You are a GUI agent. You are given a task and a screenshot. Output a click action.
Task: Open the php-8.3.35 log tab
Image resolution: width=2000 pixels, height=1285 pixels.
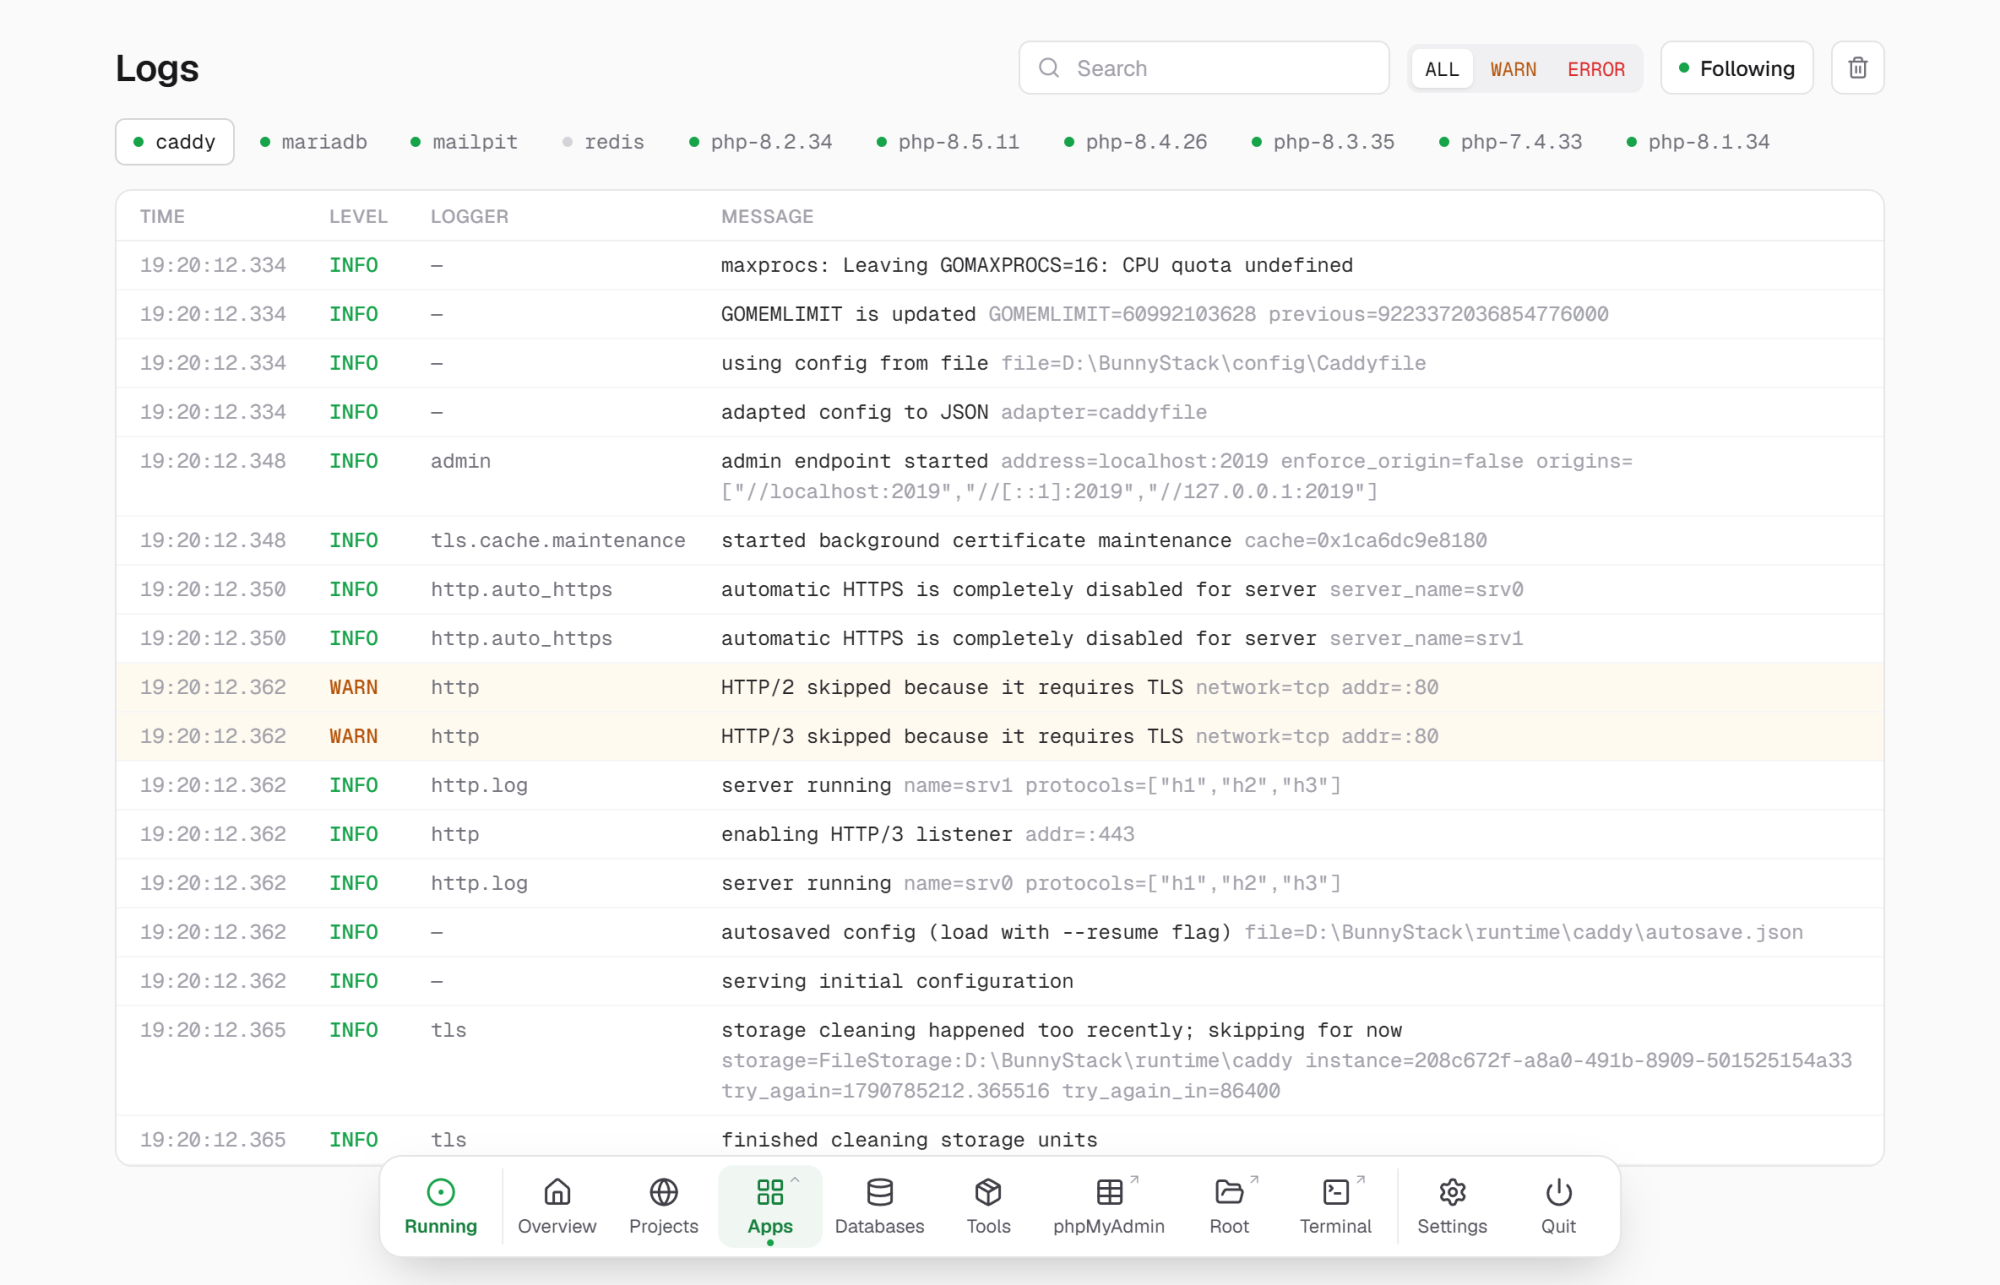point(1323,142)
